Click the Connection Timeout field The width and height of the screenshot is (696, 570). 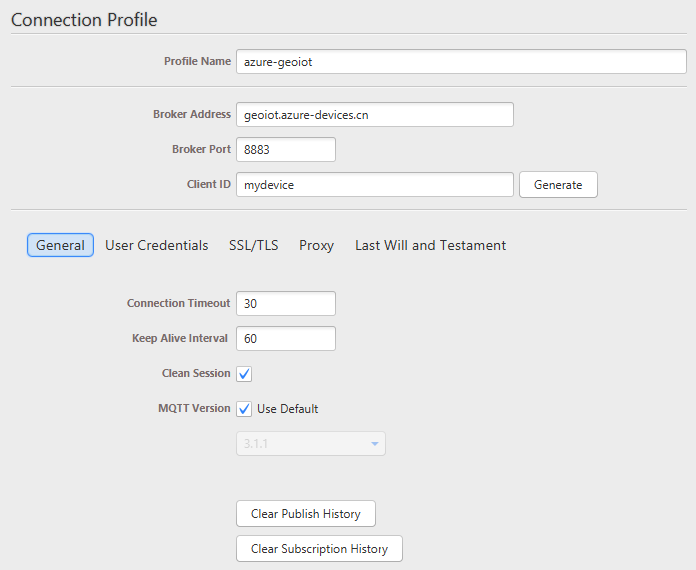285,304
